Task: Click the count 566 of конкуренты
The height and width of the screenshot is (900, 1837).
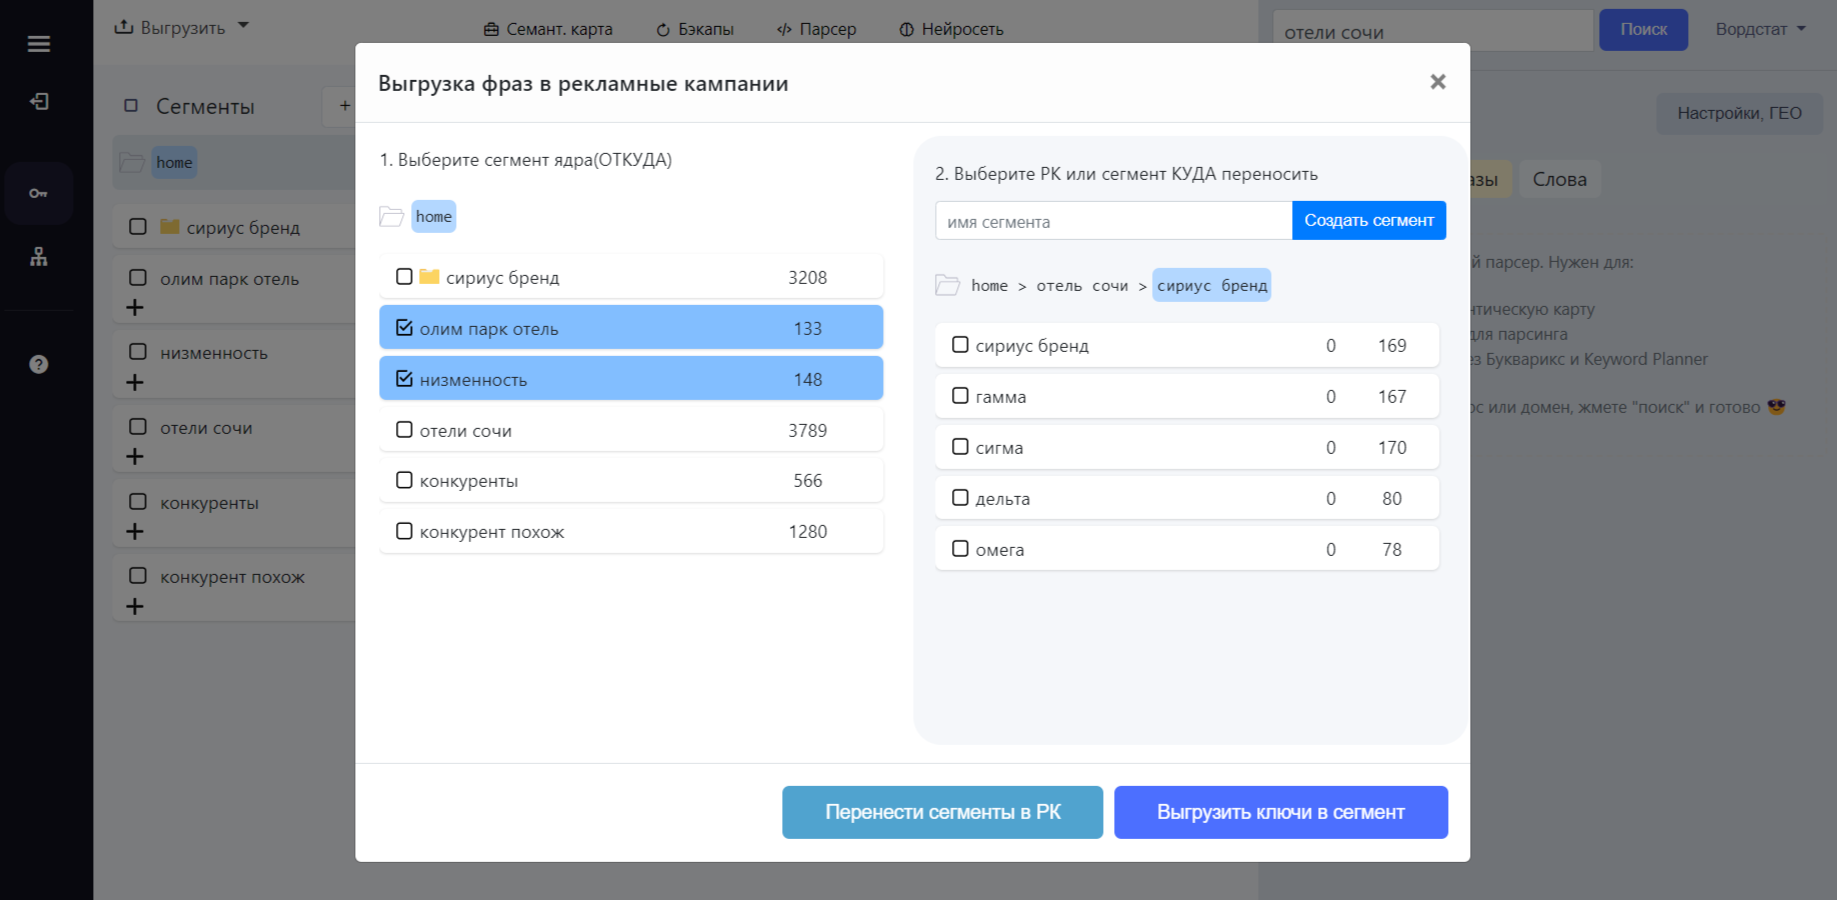Action: click(807, 480)
